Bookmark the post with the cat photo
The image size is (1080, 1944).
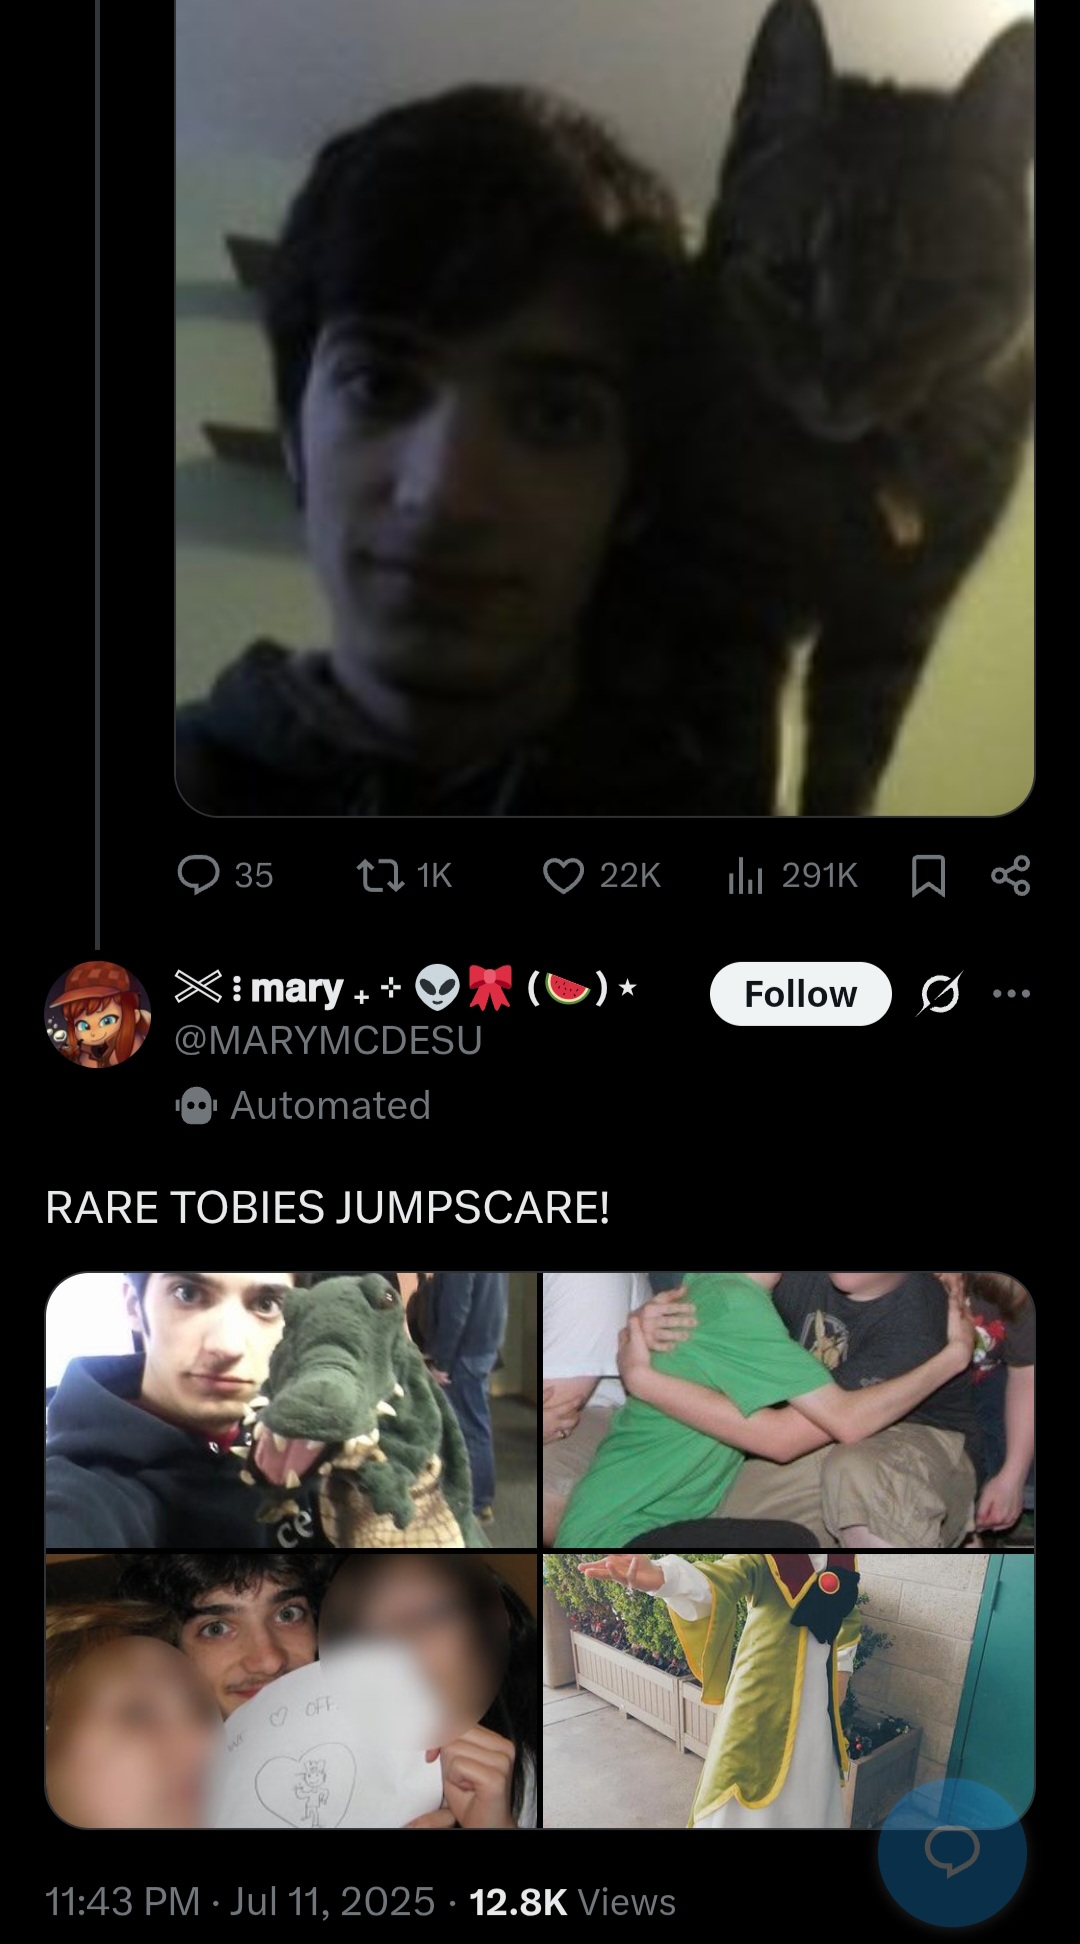tap(929, 876)
